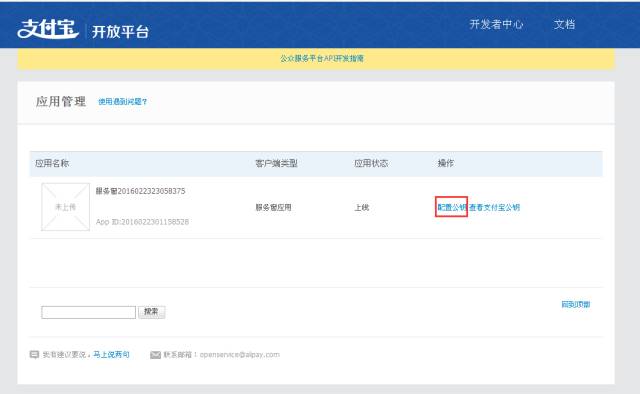The image size is (640, 394).
Task: Open the 公众服务平台API开发指南 banner link
Action: [322, 58]
